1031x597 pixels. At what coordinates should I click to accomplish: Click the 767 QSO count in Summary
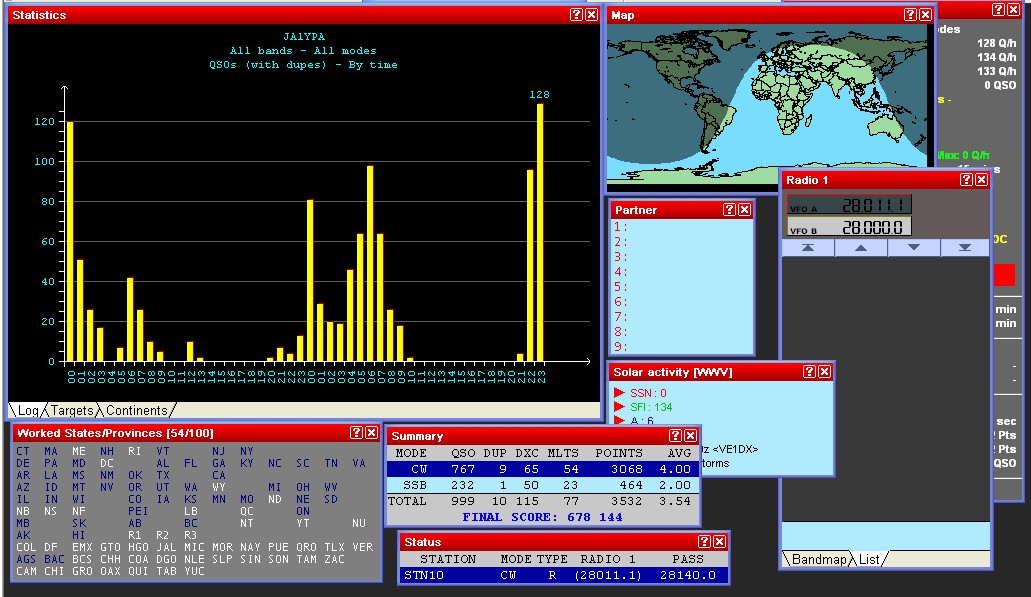[x=463, y=469]
